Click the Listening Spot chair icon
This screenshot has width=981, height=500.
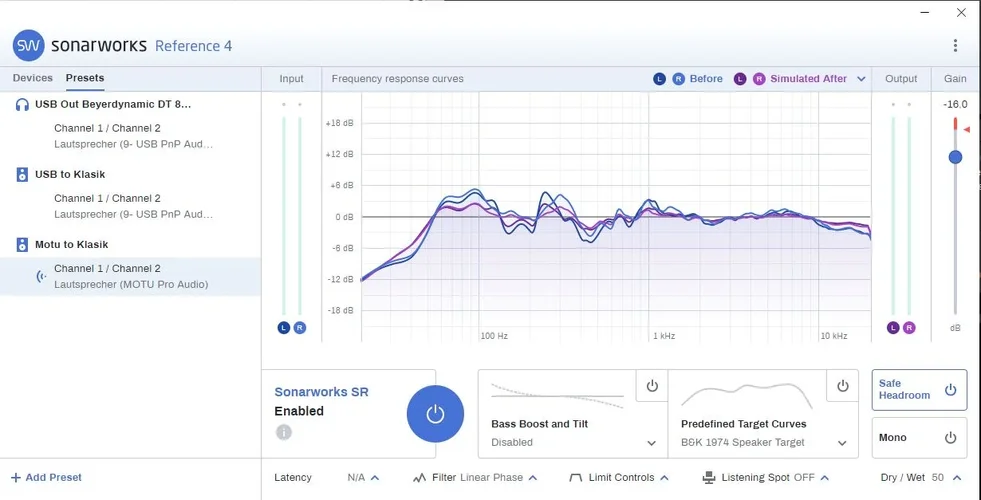point(709,478)
